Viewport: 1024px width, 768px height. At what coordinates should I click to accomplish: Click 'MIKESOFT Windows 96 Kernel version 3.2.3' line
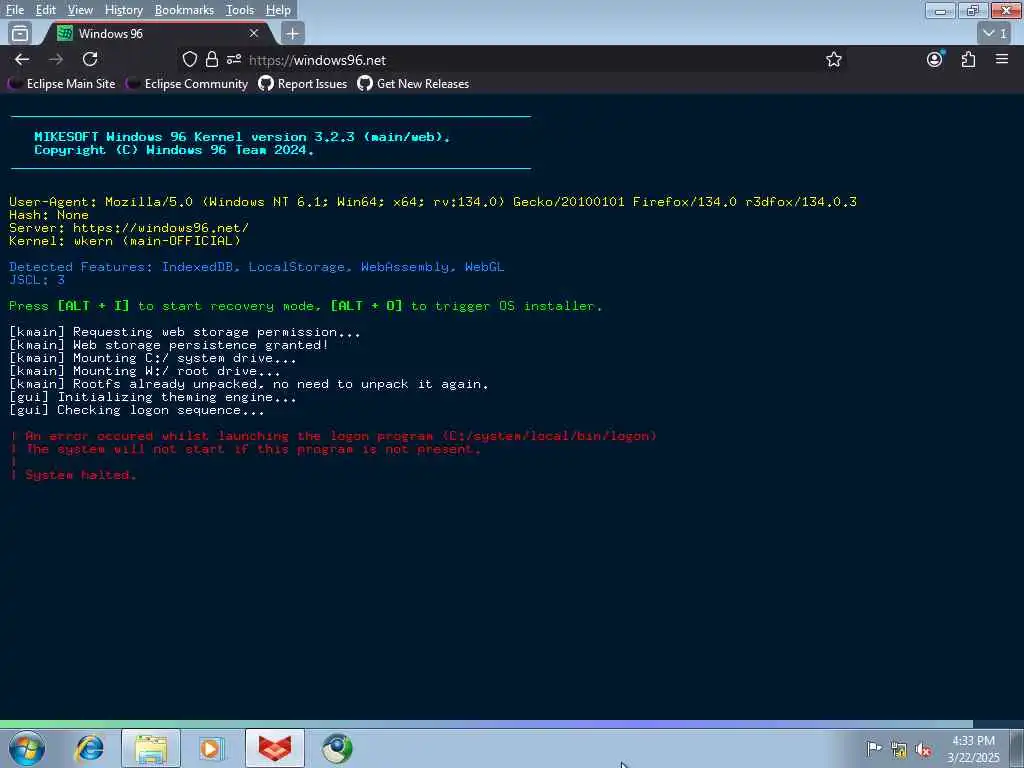[242, 136]
